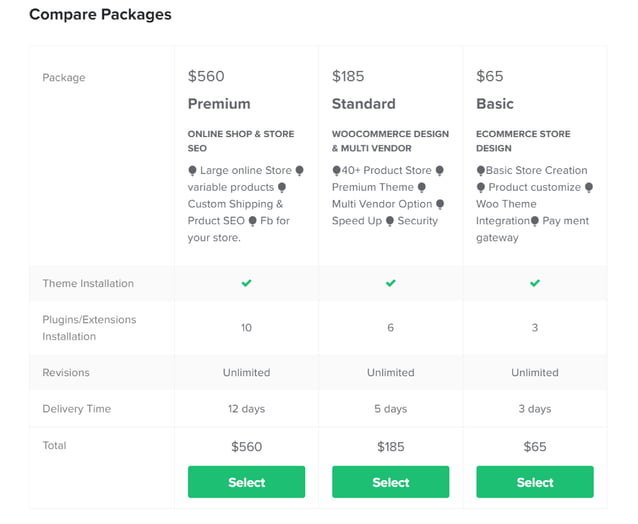Click the $65 price at top
This screenshot has height=524, width=638.
[490, 76]
